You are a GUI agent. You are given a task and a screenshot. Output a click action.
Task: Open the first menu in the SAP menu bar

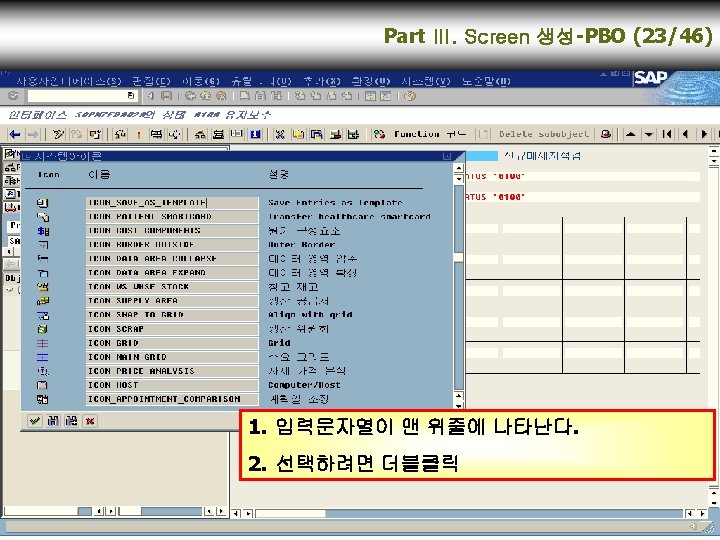[69, 81]
